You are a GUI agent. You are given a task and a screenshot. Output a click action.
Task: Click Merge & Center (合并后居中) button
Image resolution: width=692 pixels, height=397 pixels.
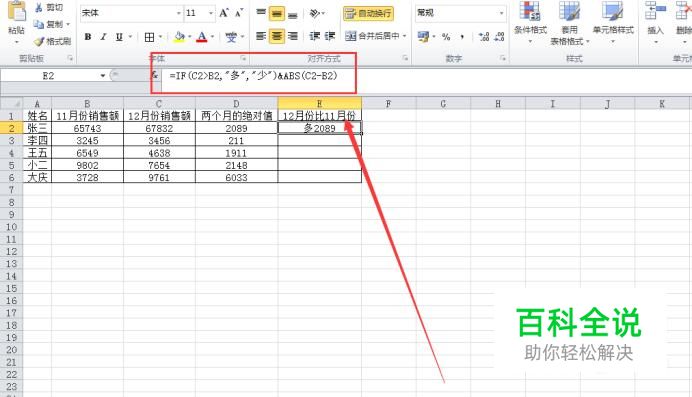click(x=372, y=36)
